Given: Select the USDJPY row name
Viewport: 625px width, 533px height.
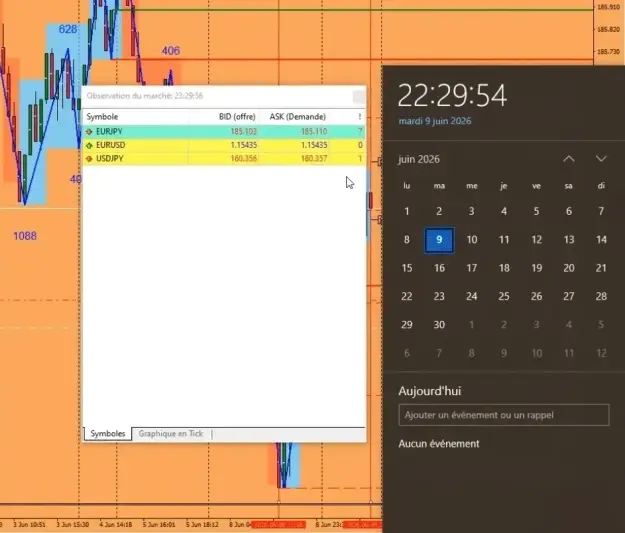Looking at the screenshot, I should (110, 159).
